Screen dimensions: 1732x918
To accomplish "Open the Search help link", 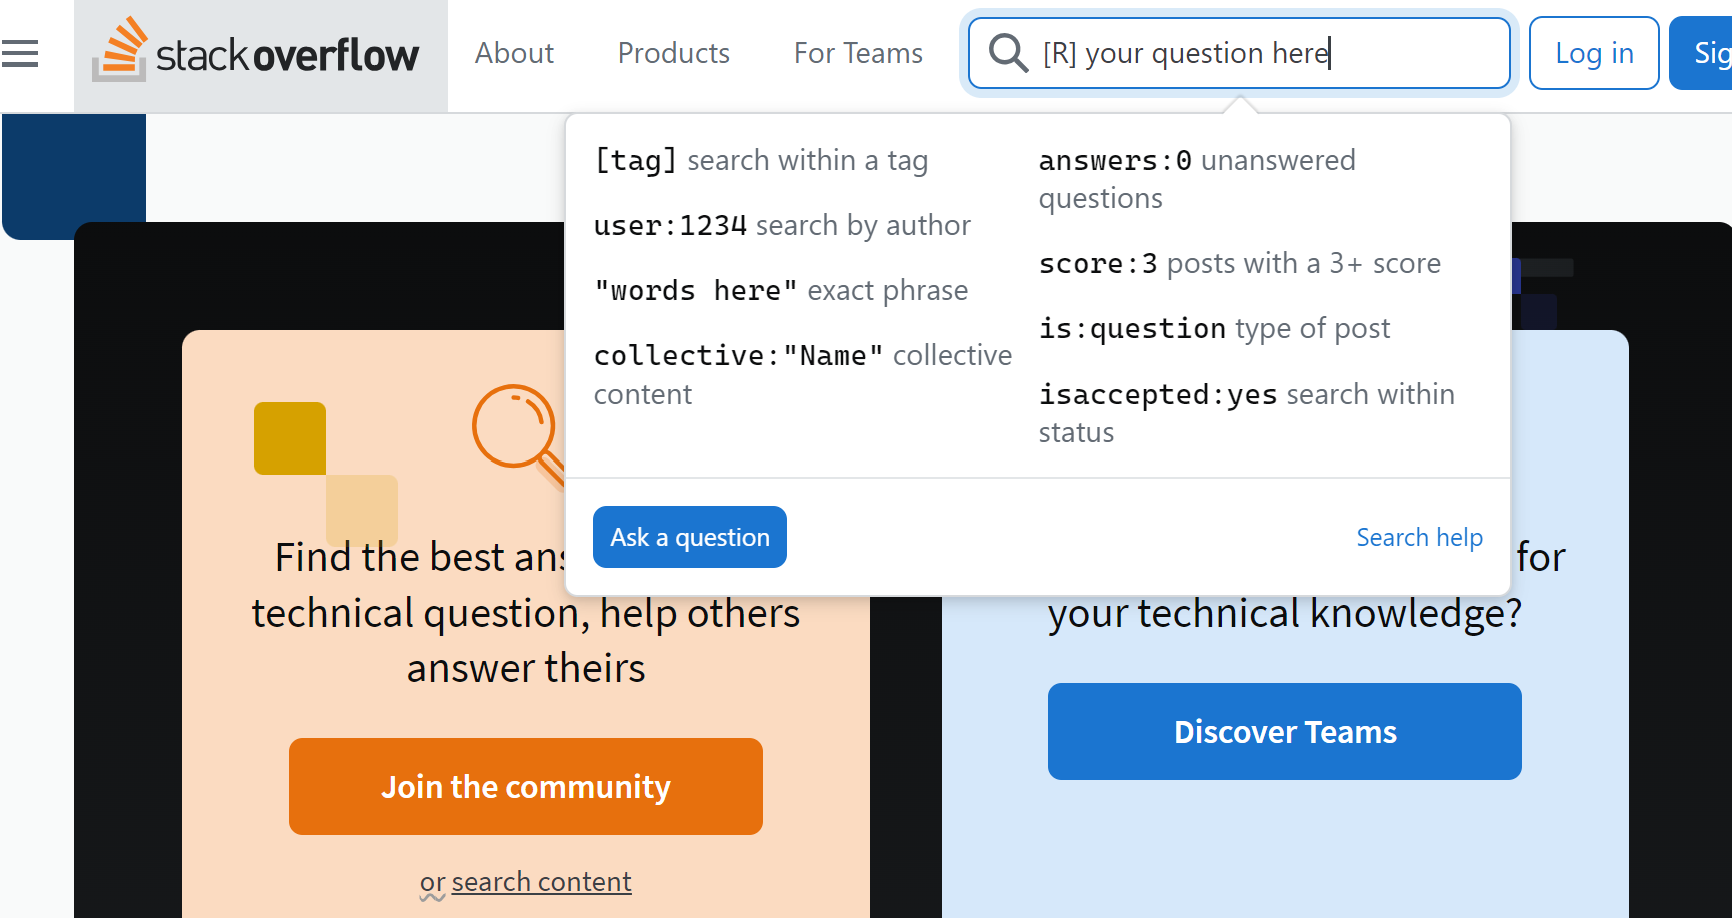I will 1419,537.
